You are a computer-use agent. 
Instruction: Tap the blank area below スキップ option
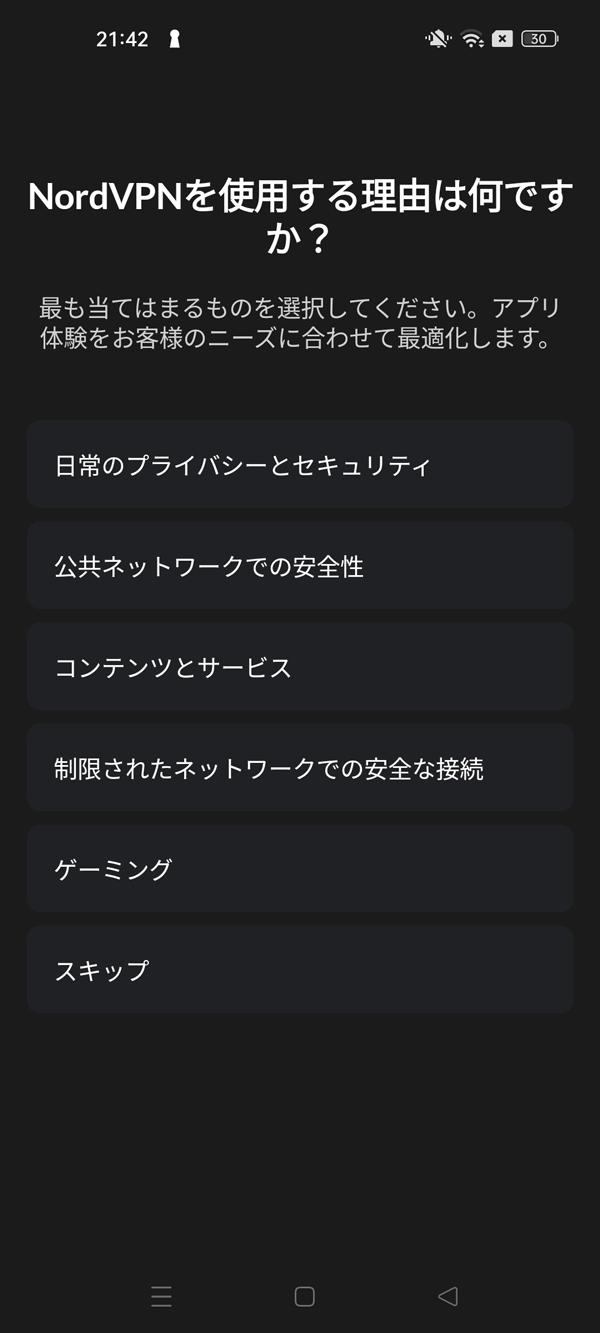300,1130
